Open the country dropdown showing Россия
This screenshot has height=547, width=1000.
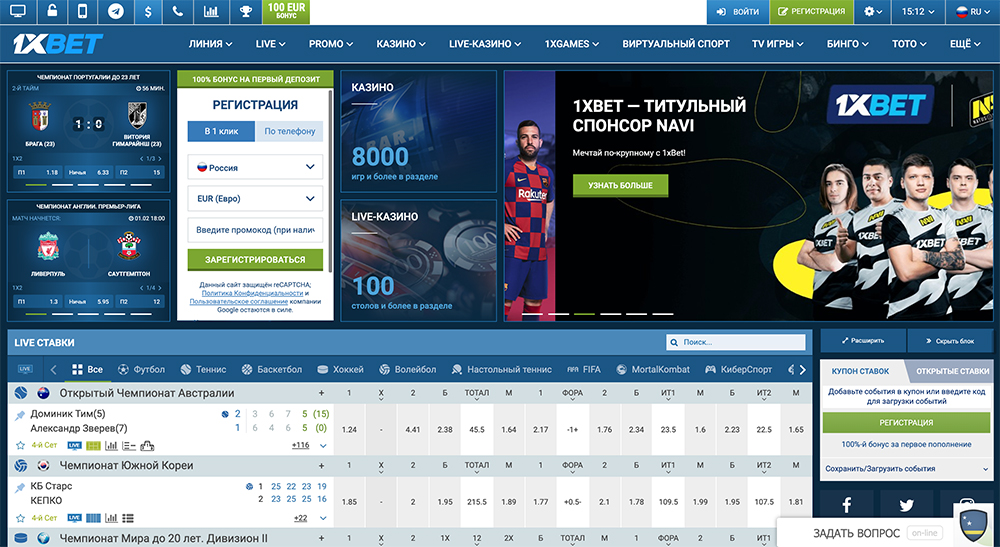coord(255,168)
